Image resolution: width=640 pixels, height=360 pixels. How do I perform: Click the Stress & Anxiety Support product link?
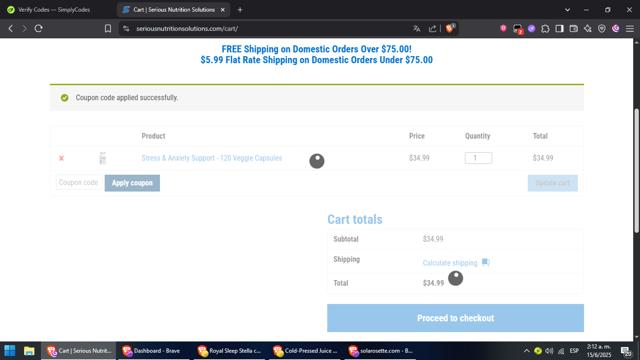pyautogui.click(x=211, y=158)
